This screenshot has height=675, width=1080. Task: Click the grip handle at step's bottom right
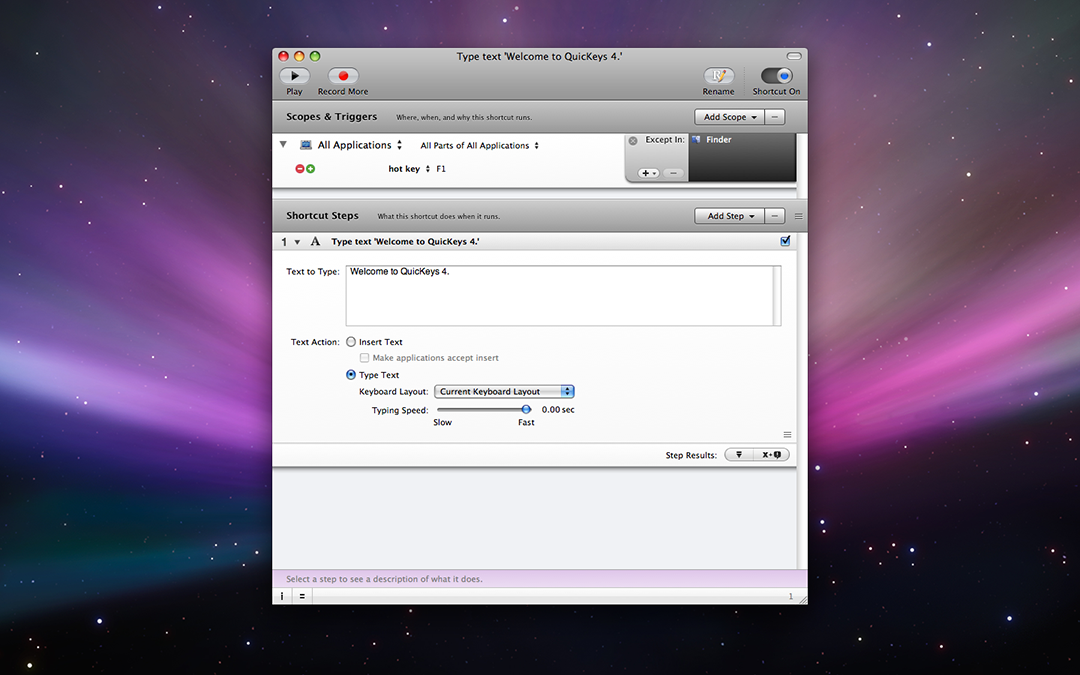pyautogui.click(x=787, y=435)
